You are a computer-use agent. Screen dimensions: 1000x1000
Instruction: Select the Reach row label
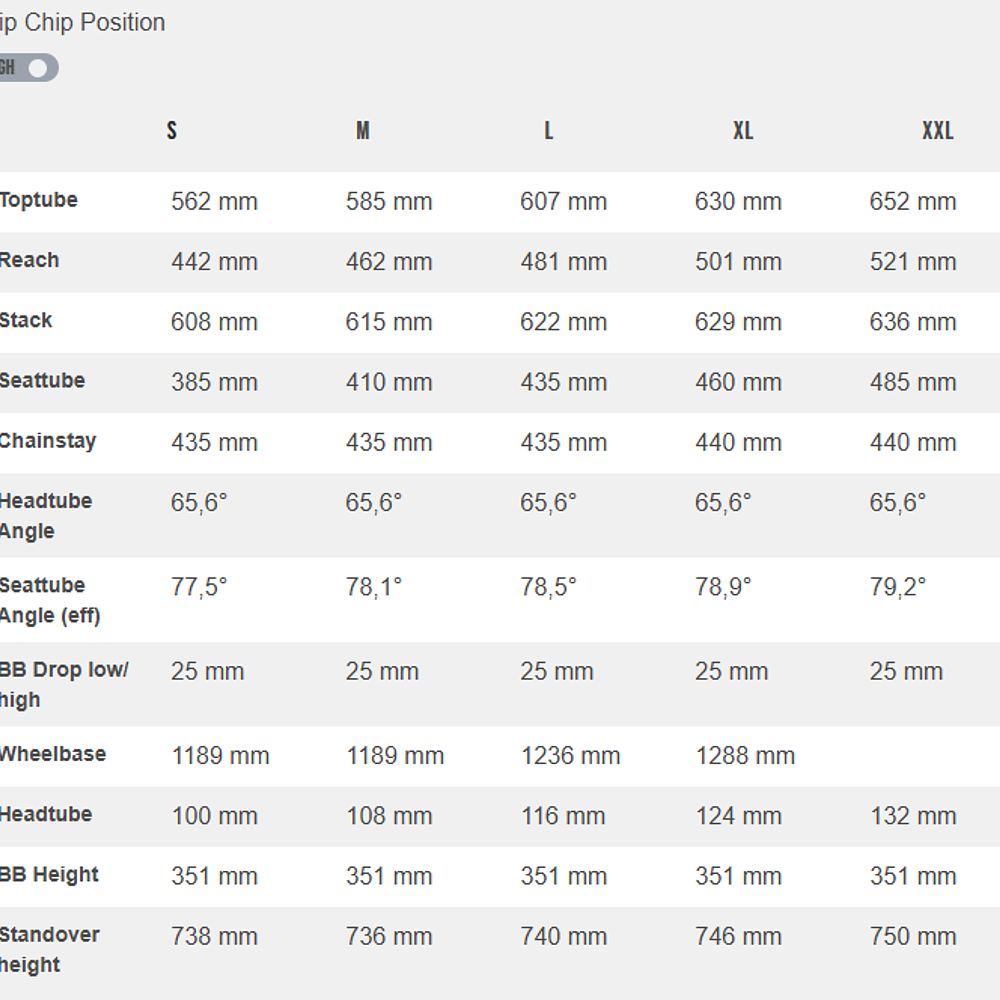click(30, 260)
